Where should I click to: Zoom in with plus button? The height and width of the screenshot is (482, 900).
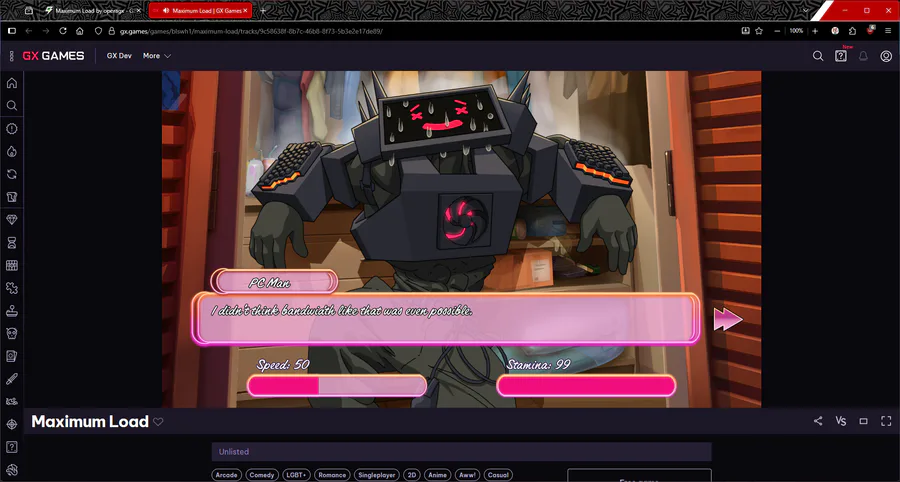pos(815,31)
